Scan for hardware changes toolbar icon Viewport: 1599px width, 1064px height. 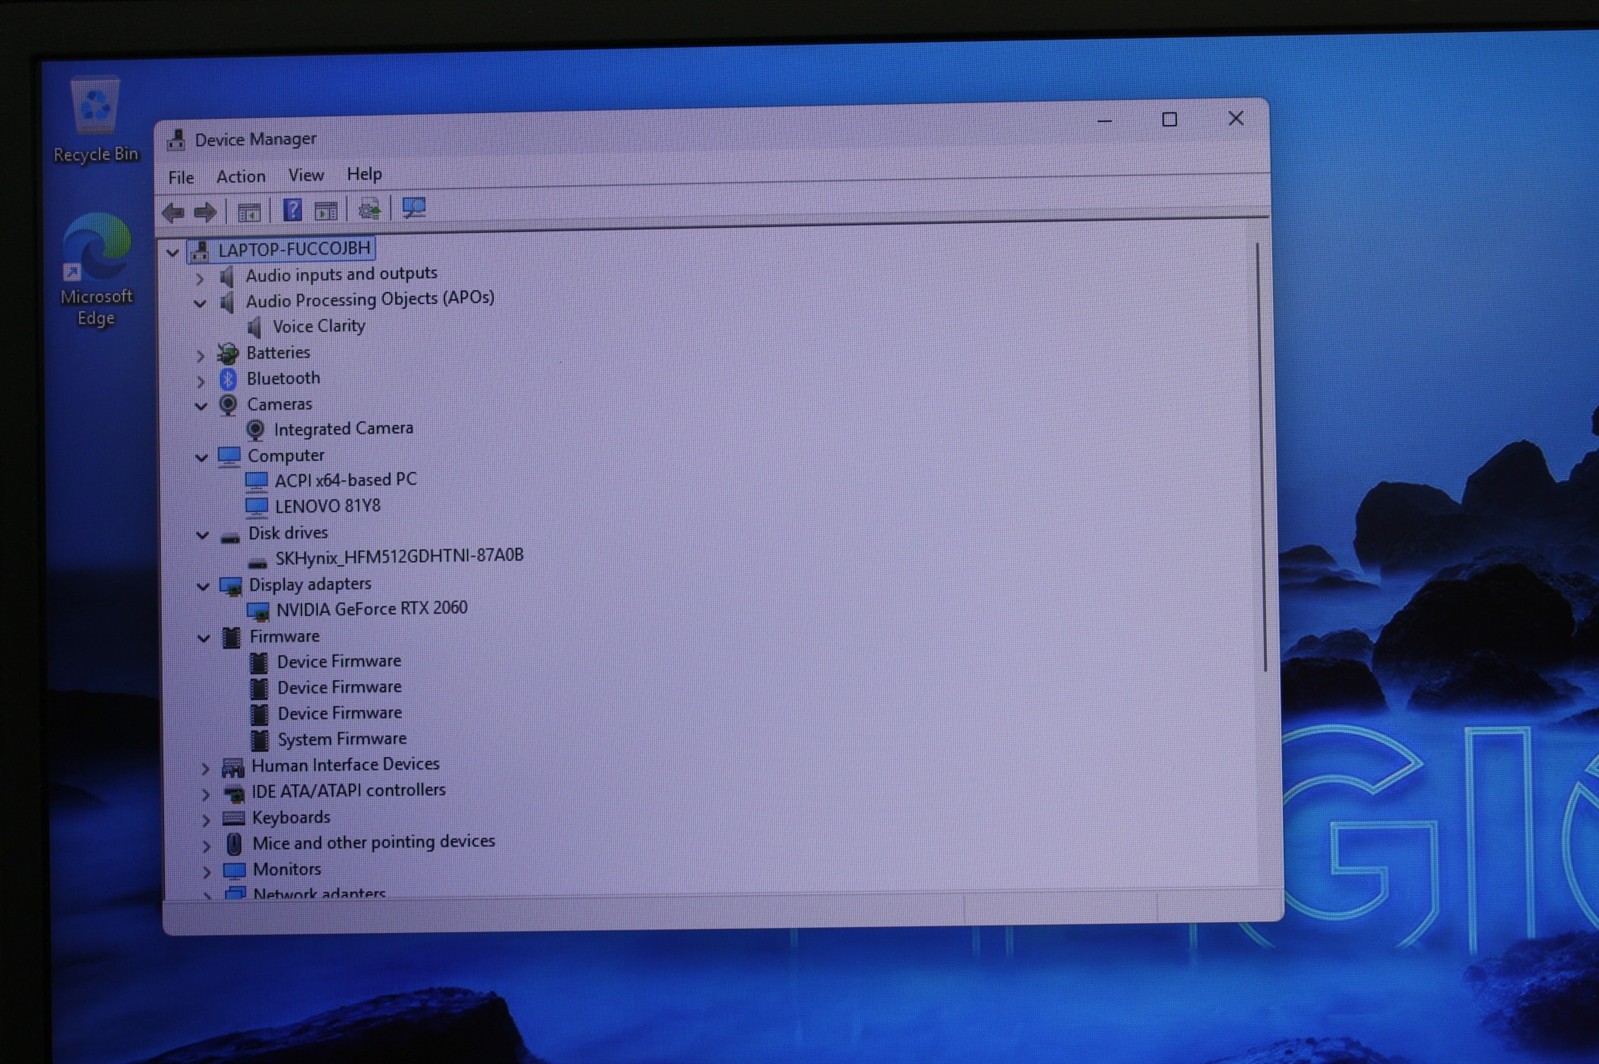414,208
